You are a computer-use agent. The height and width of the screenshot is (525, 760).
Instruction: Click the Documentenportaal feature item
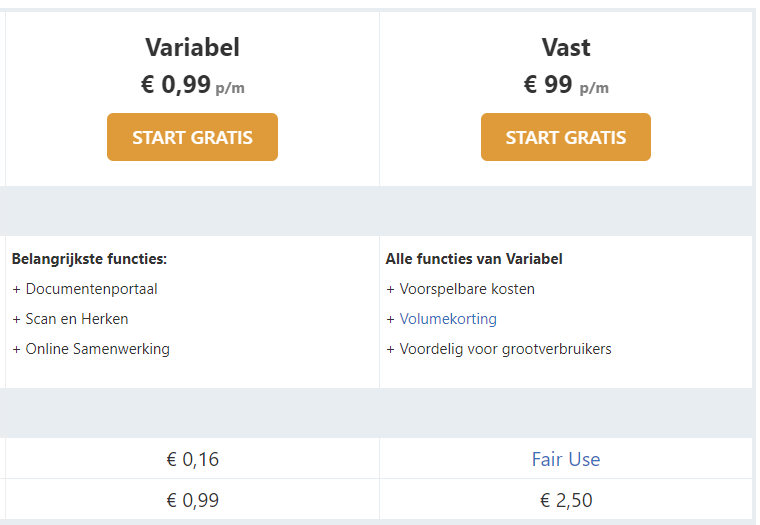pyautogui.click(x=91, y=289)
